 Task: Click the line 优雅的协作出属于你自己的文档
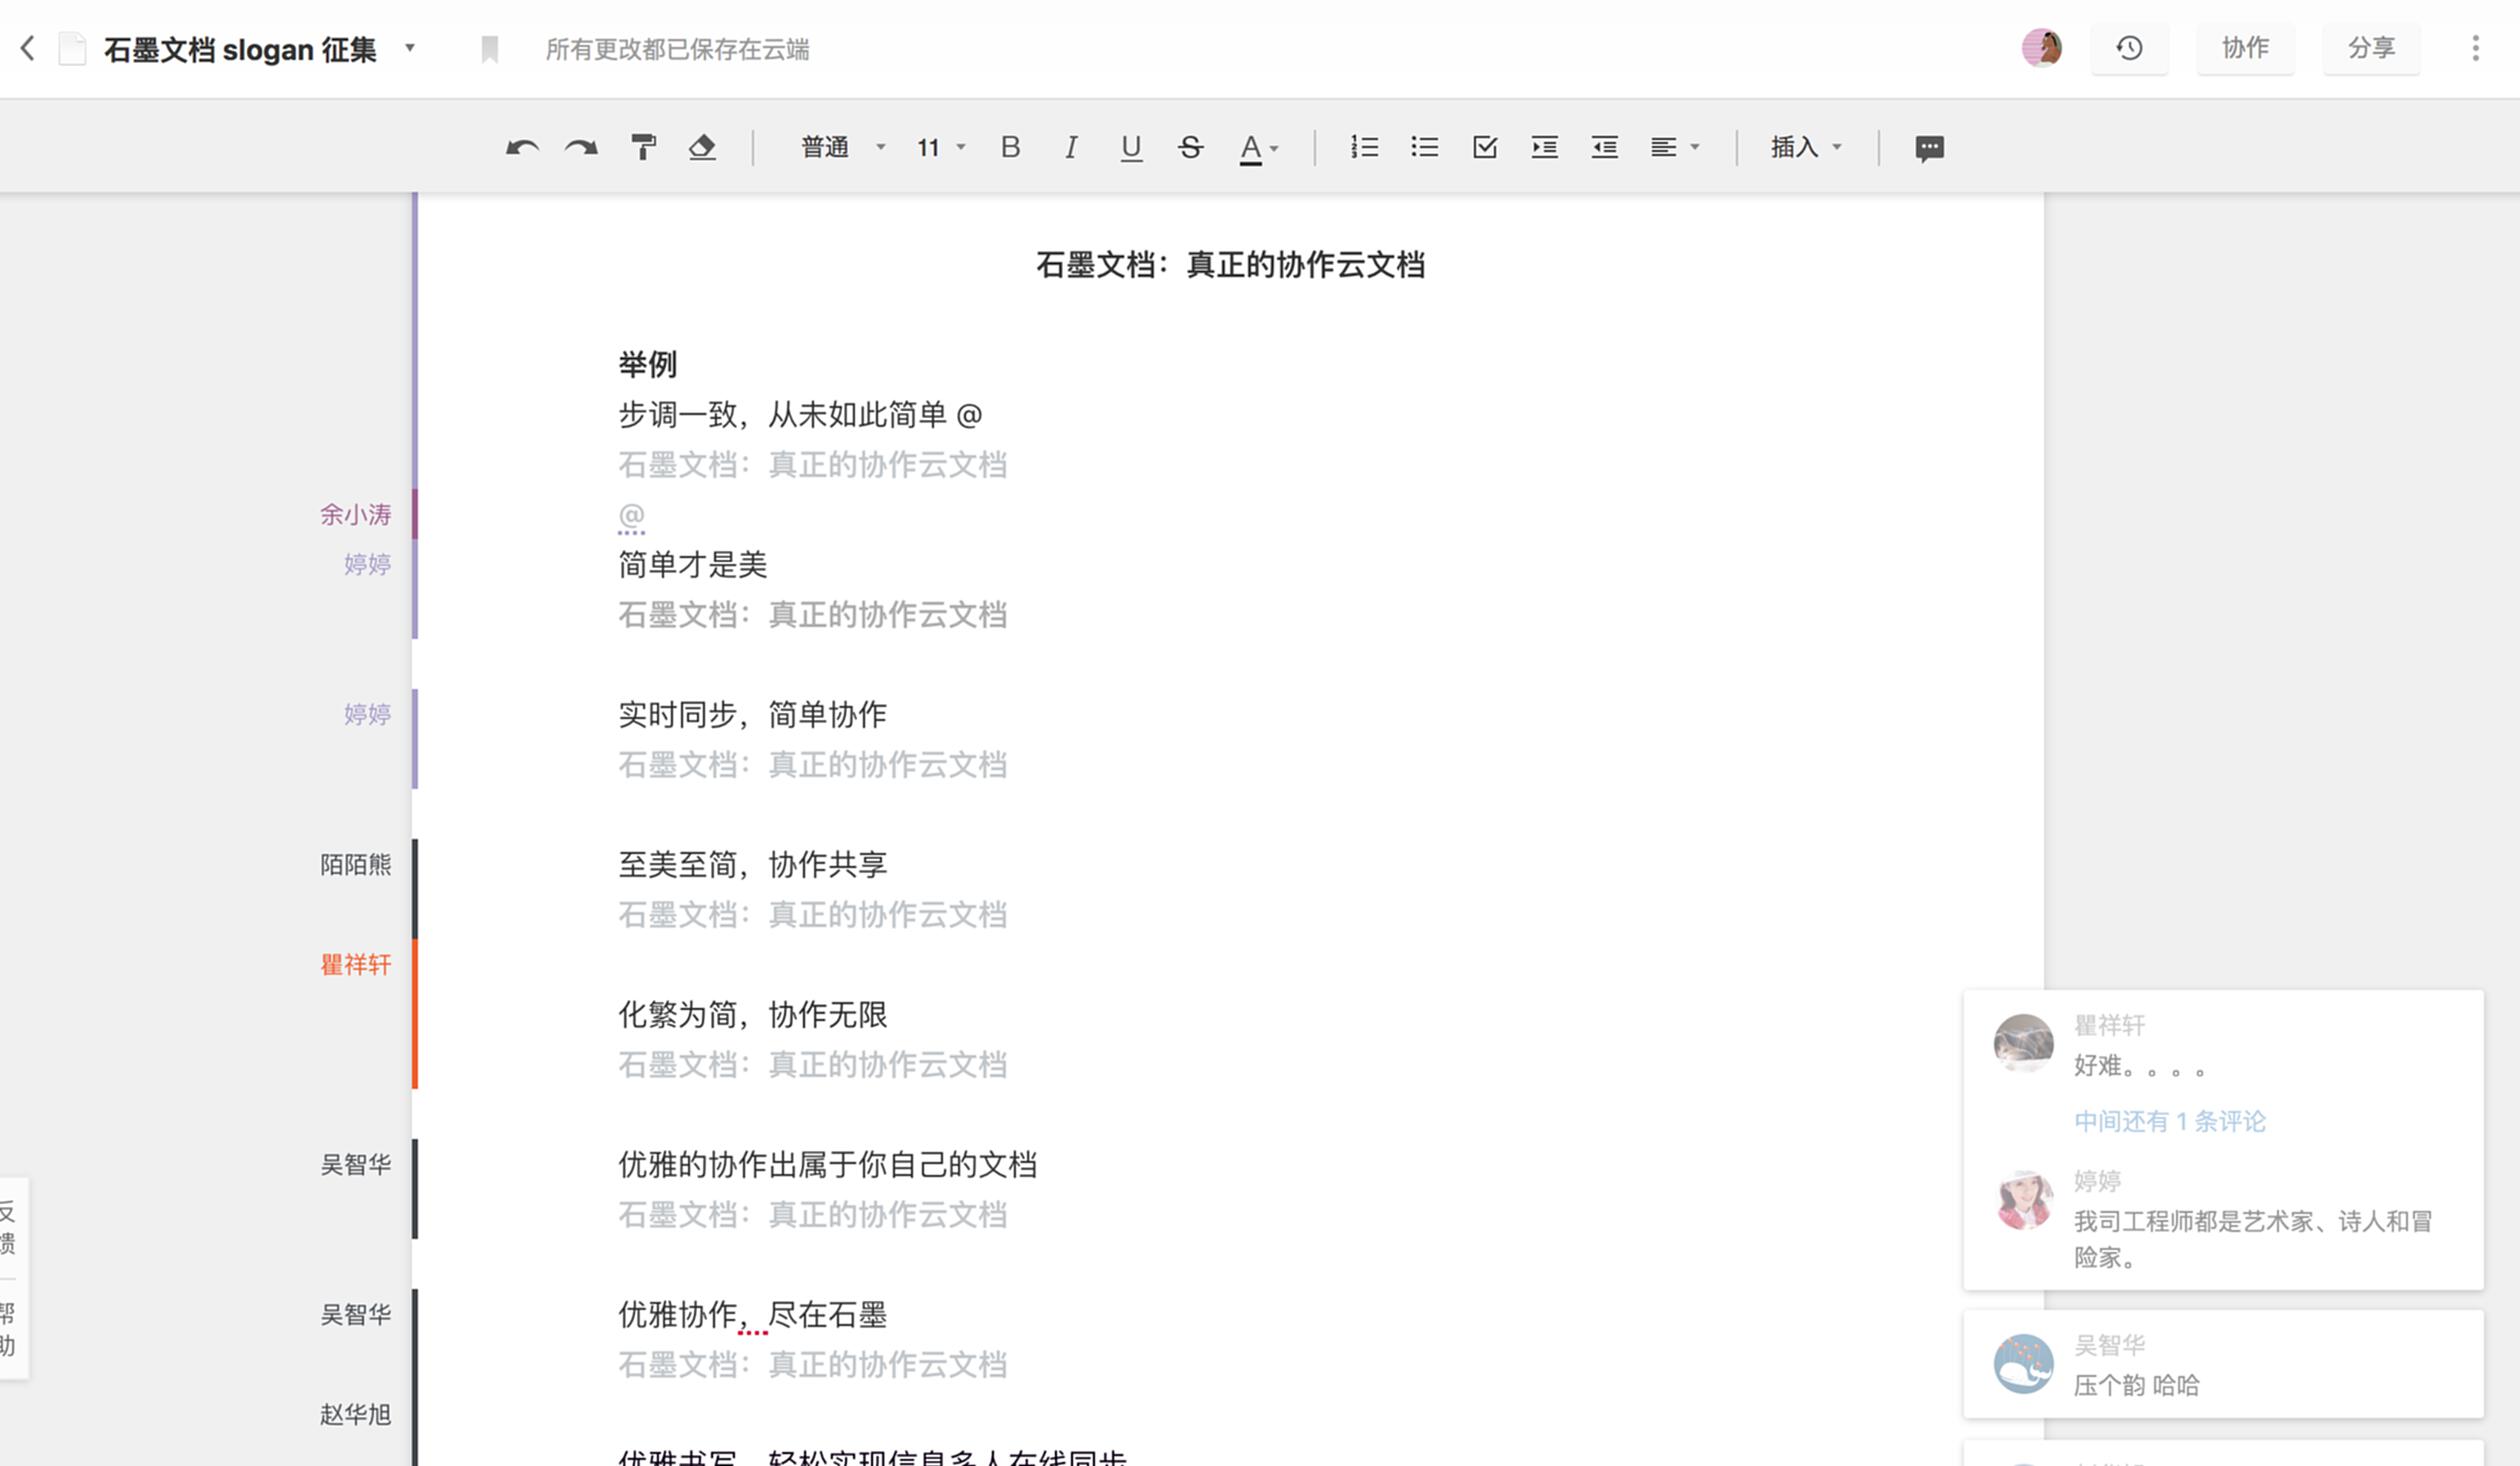[x=827, y=1164]
